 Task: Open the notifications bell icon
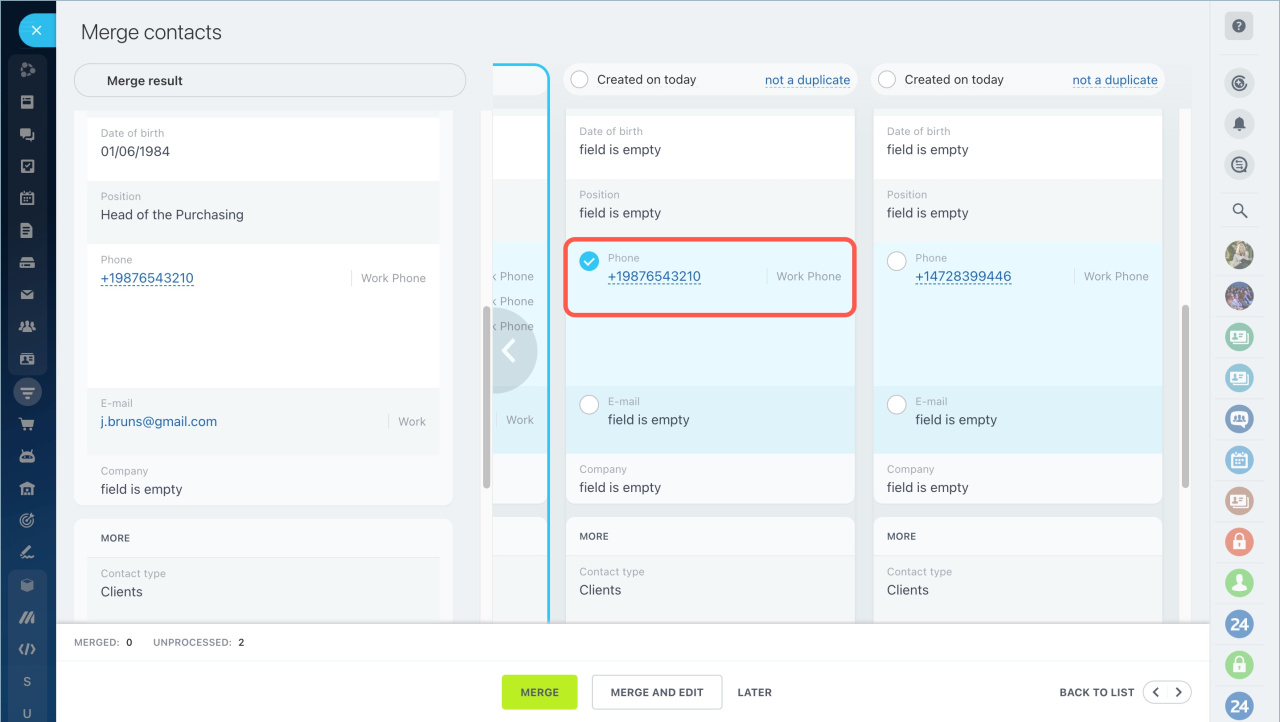click(1239, 124)
